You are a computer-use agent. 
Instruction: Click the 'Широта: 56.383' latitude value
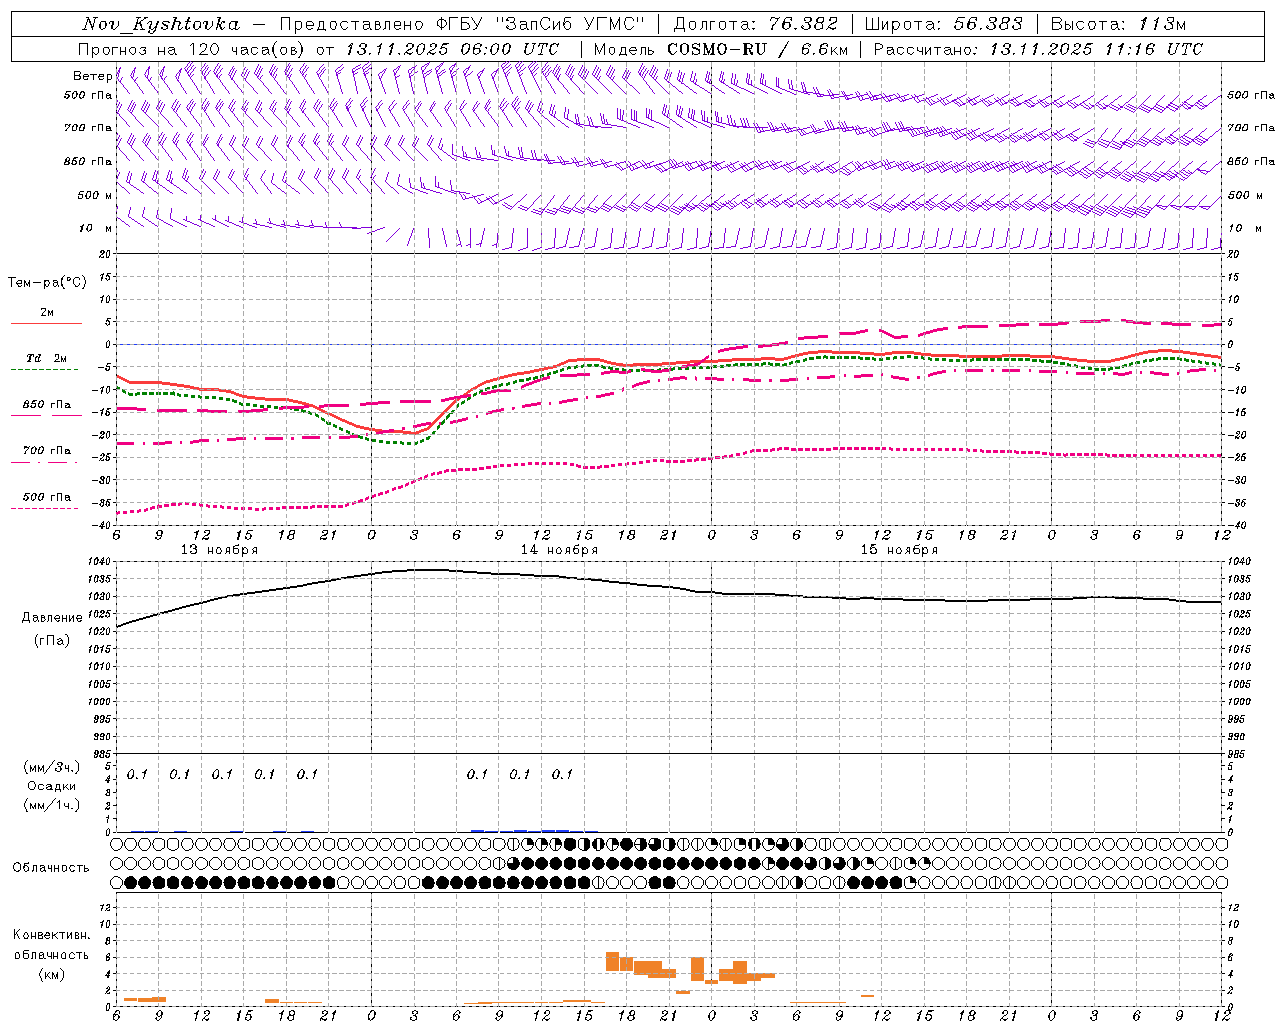click(944, 24)
